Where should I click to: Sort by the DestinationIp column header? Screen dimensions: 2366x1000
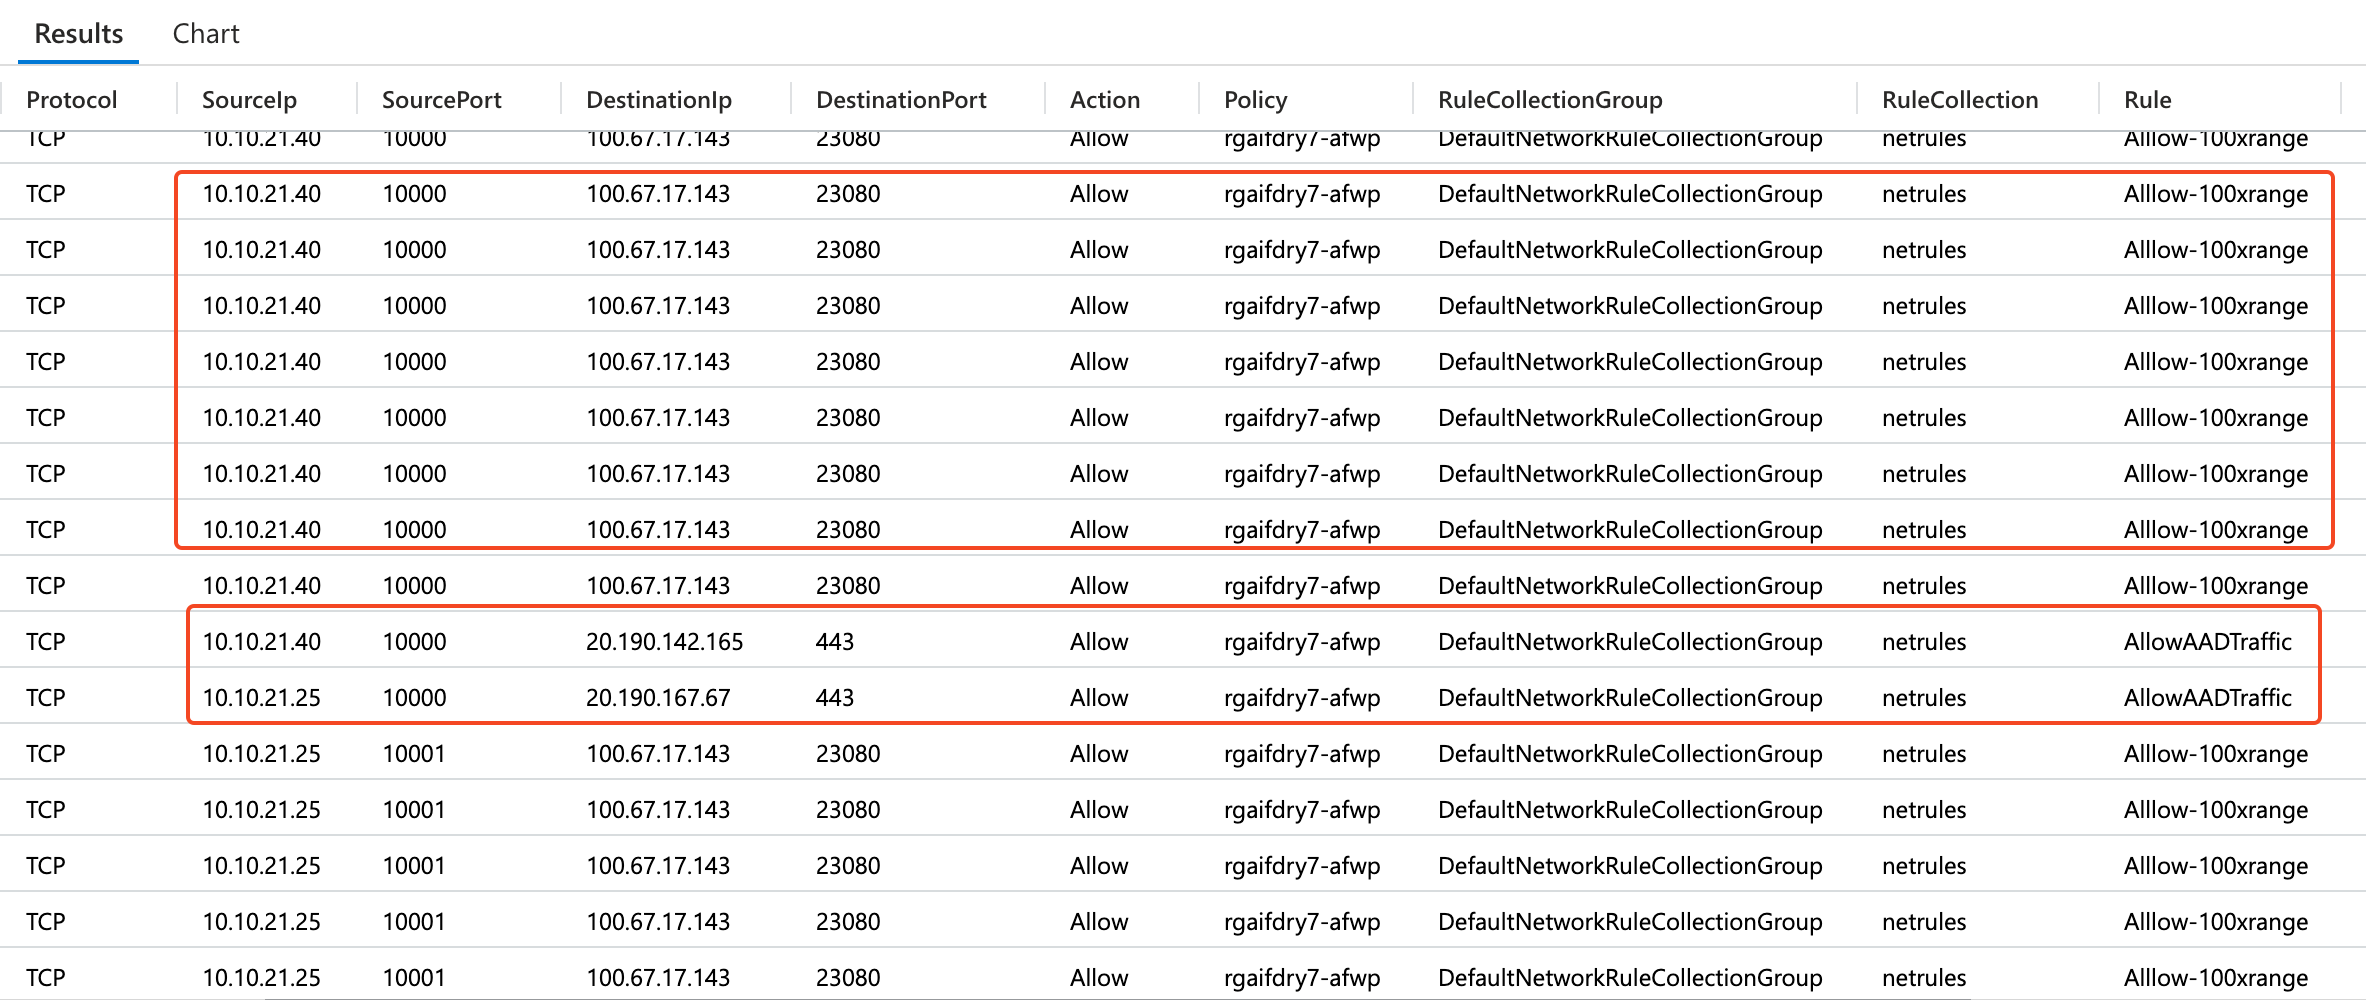(658, 100)
